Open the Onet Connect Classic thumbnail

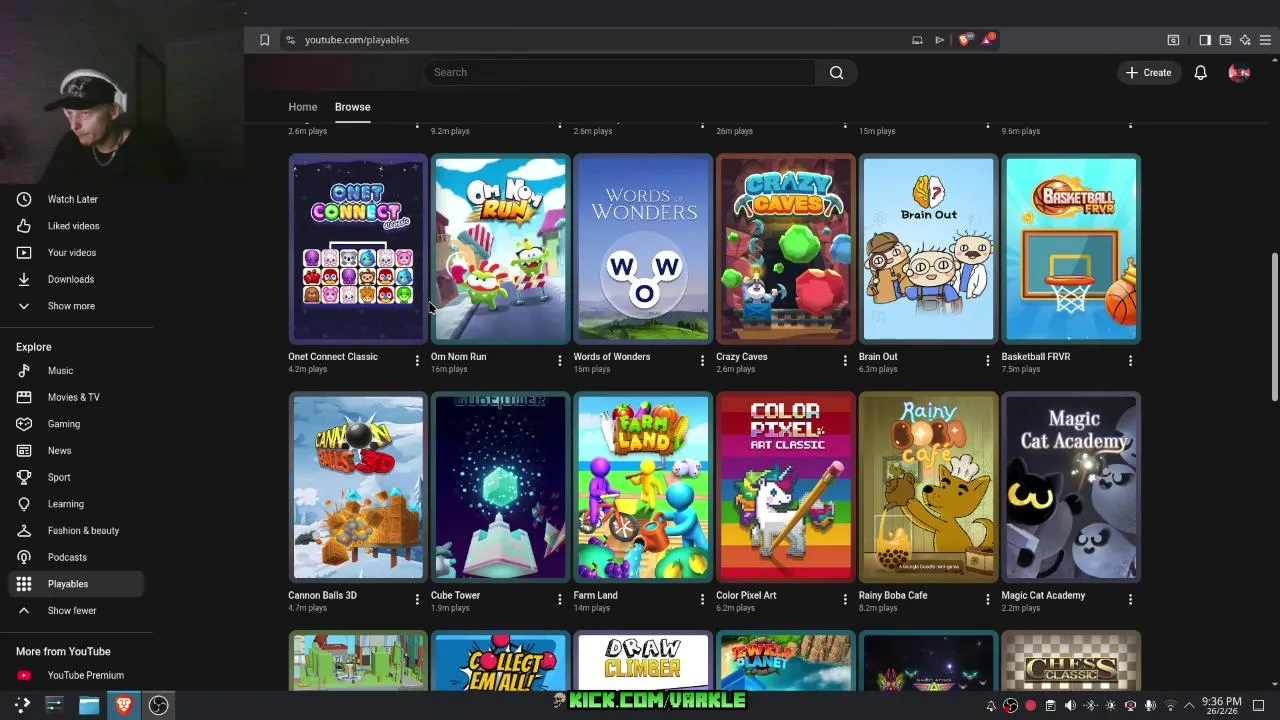tap(358, 249)
